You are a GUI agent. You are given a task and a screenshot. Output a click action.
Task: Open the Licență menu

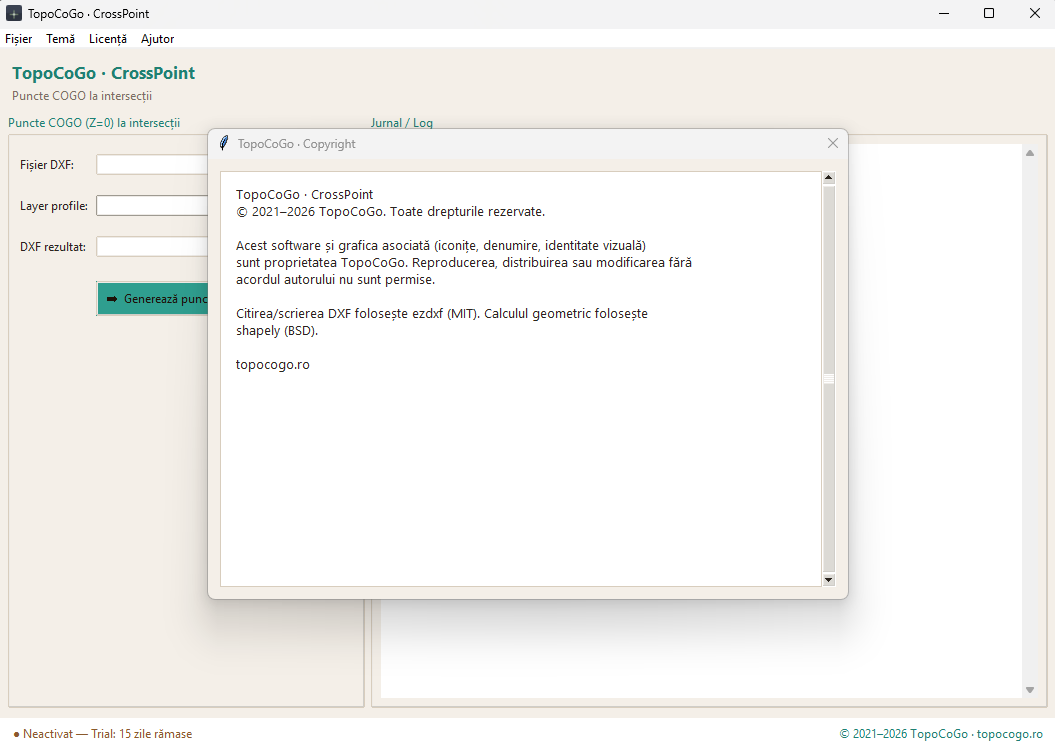(x=108, y=39)
